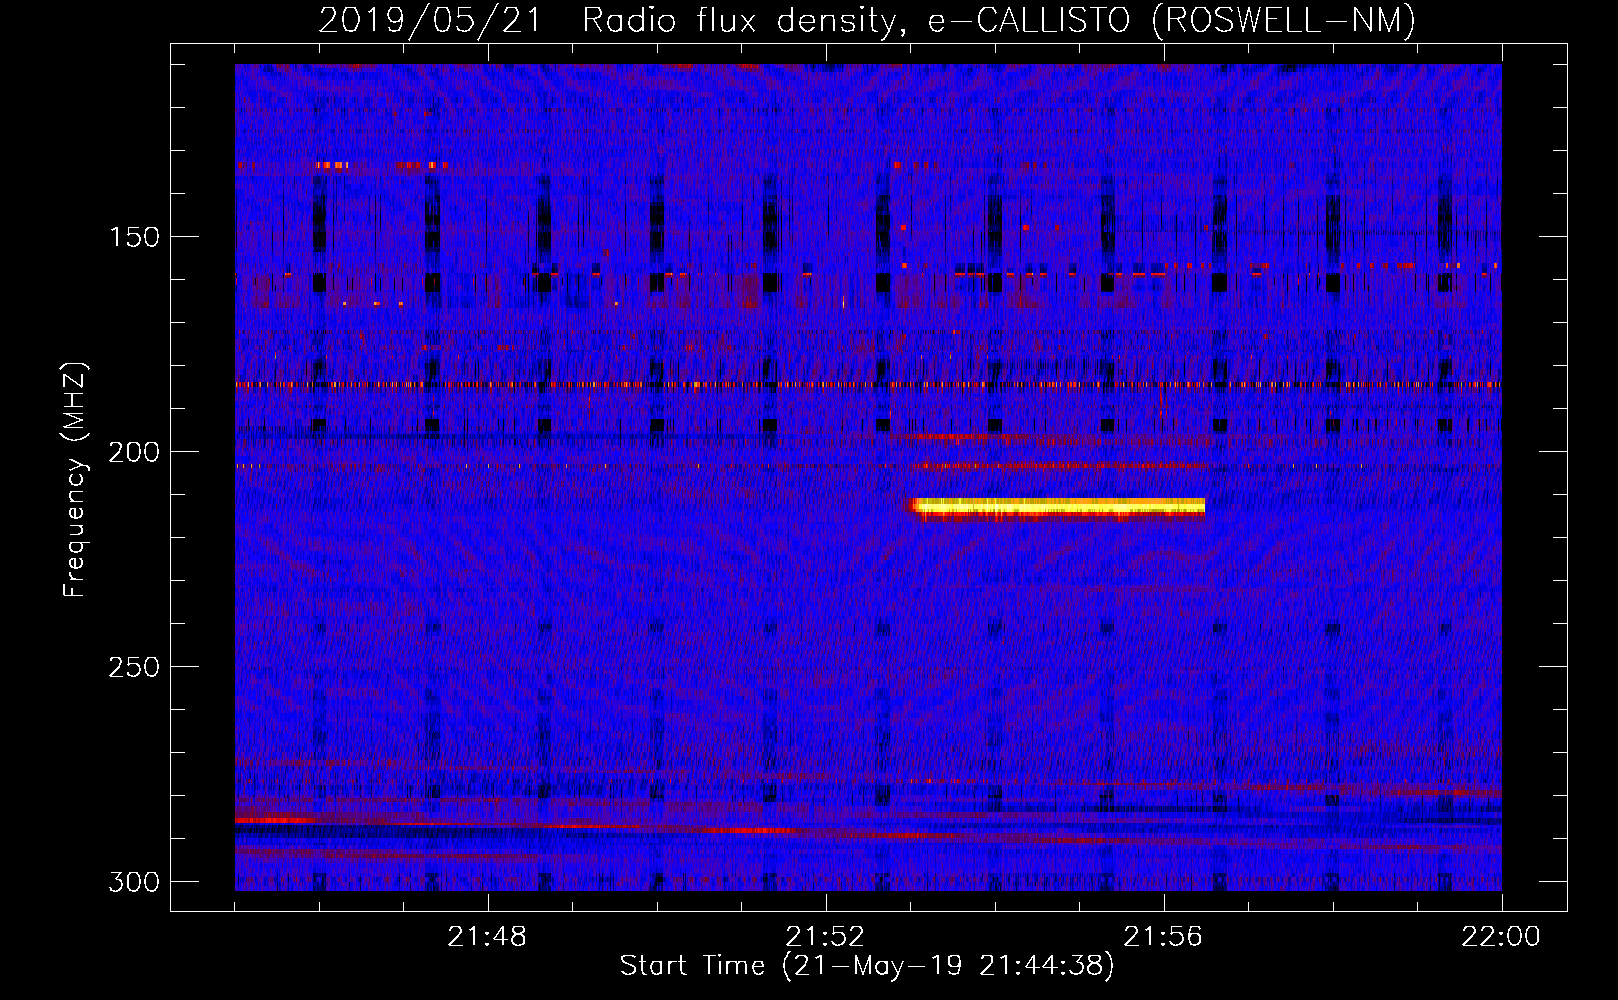
Task: Click the plot title "Radio flux density, e-CALLISTO (ROSWELL-NM)"
Action: pos(999,20)
